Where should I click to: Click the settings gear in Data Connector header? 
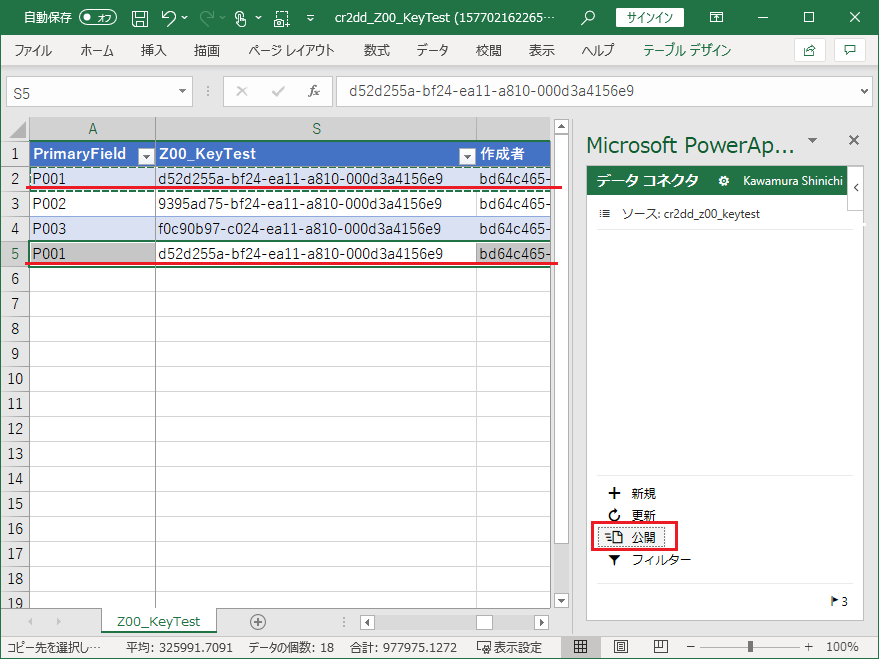[724, 181]
